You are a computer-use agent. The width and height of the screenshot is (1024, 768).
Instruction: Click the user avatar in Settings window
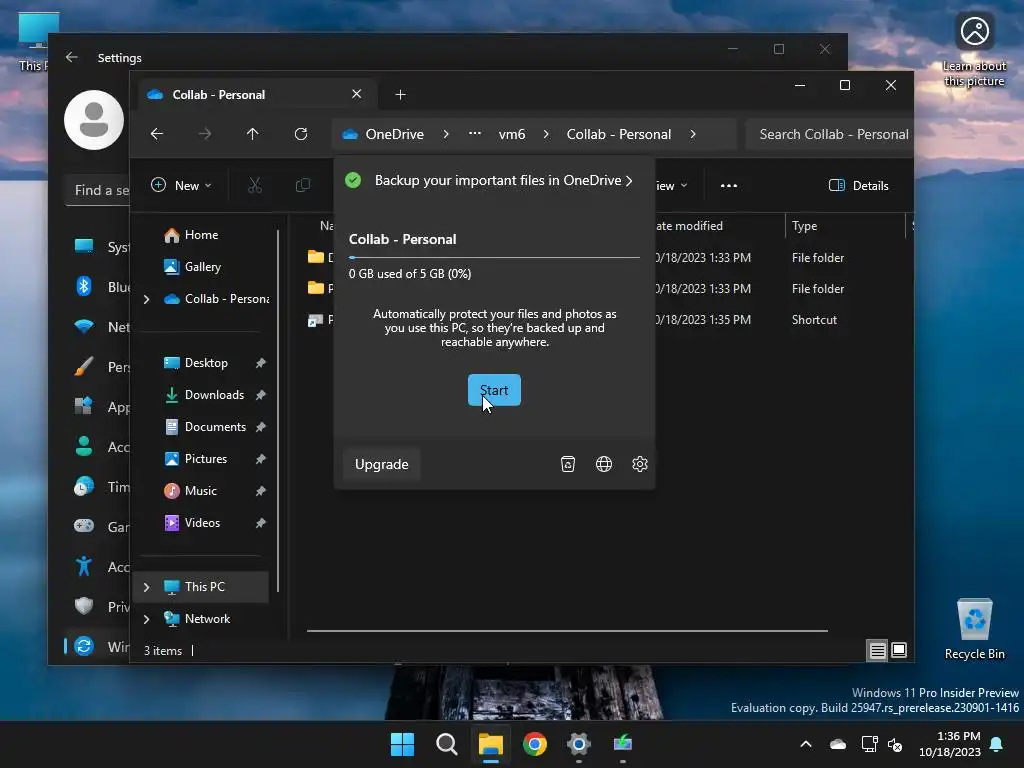click(x=94, y=120)
